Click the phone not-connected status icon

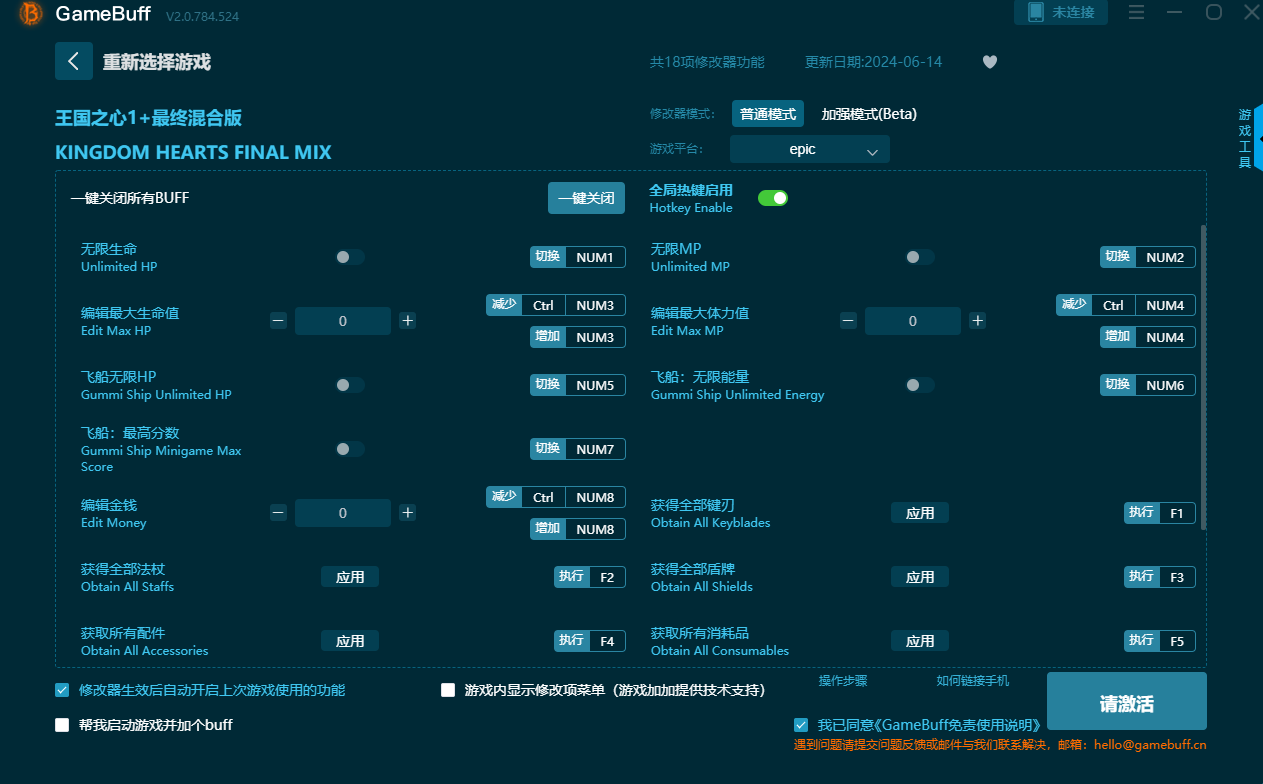pos(1035,12)
